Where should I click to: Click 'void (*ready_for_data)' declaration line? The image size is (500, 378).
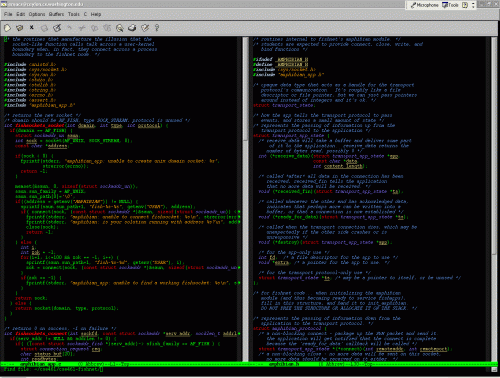click(x=334, y=217)
